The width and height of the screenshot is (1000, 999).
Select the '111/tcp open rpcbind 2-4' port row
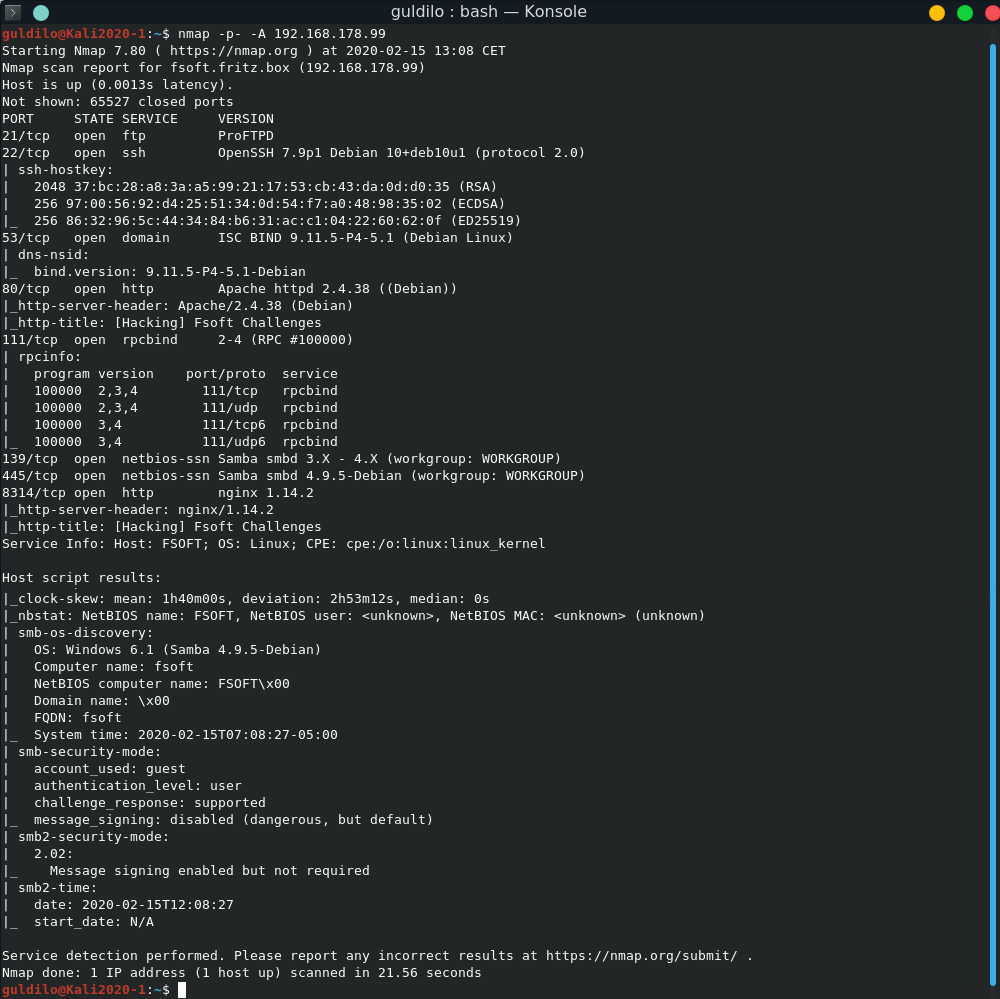click(177, 340)
